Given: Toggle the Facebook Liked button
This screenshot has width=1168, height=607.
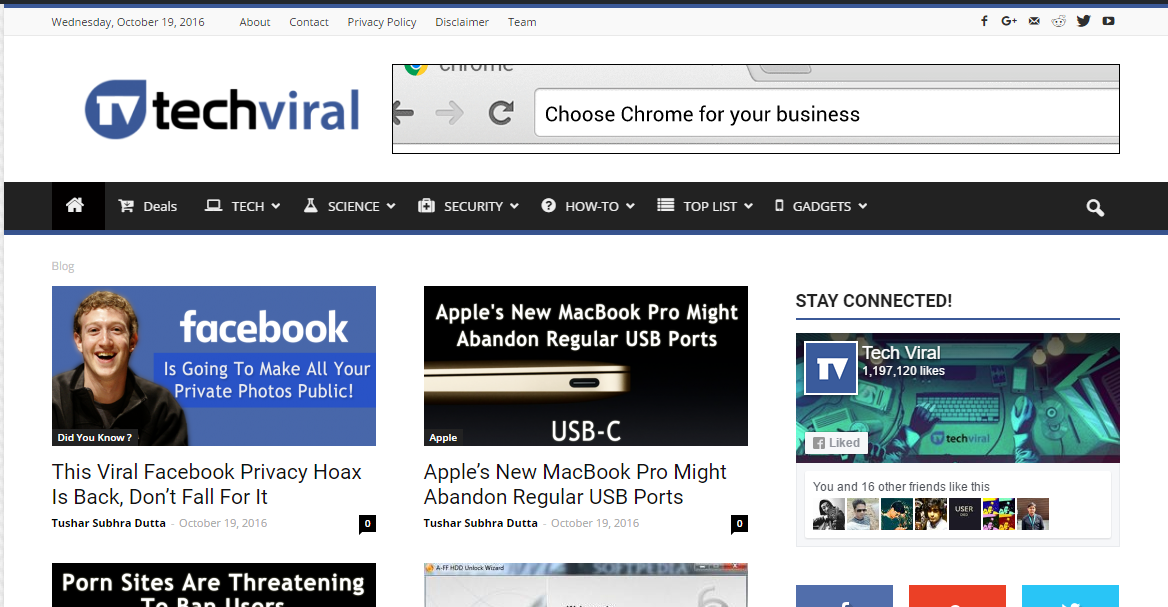Looking at the screenshot, I should (x=837, y=442).
